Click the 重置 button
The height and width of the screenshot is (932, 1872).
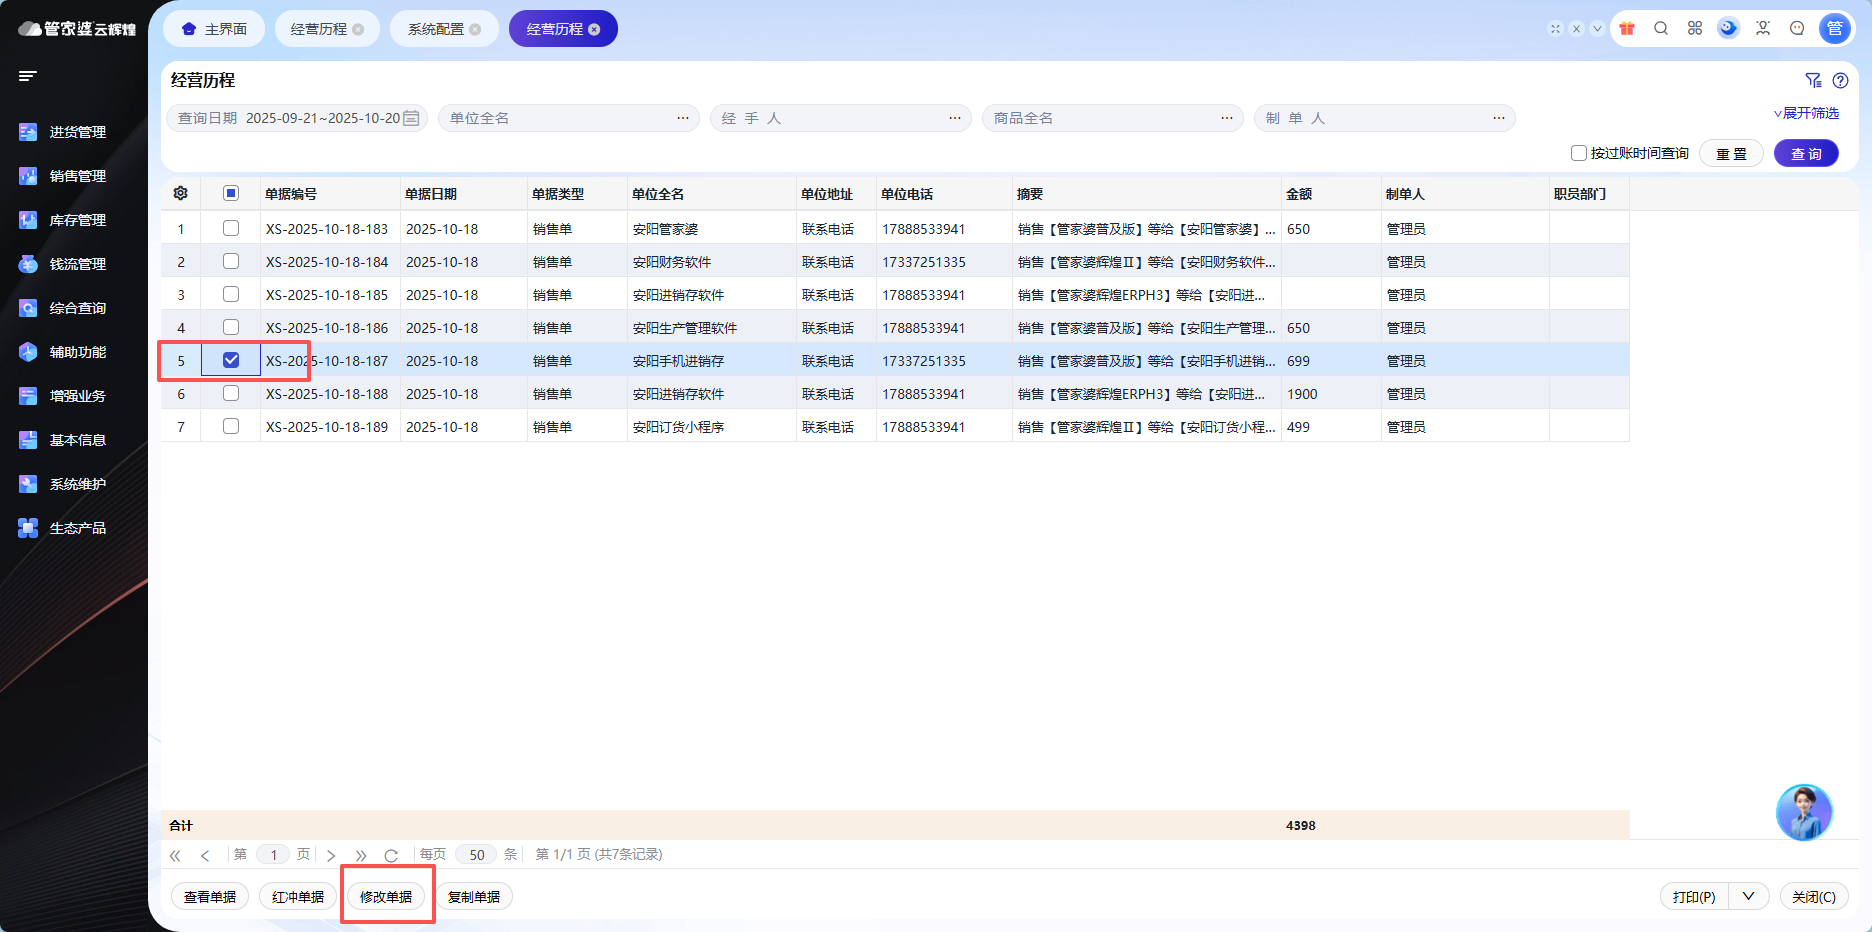pyautogui.click(x=1731, y=153)
